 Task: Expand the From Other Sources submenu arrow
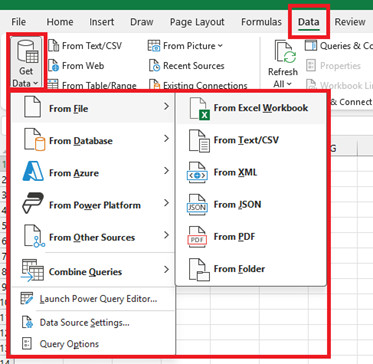166,235
